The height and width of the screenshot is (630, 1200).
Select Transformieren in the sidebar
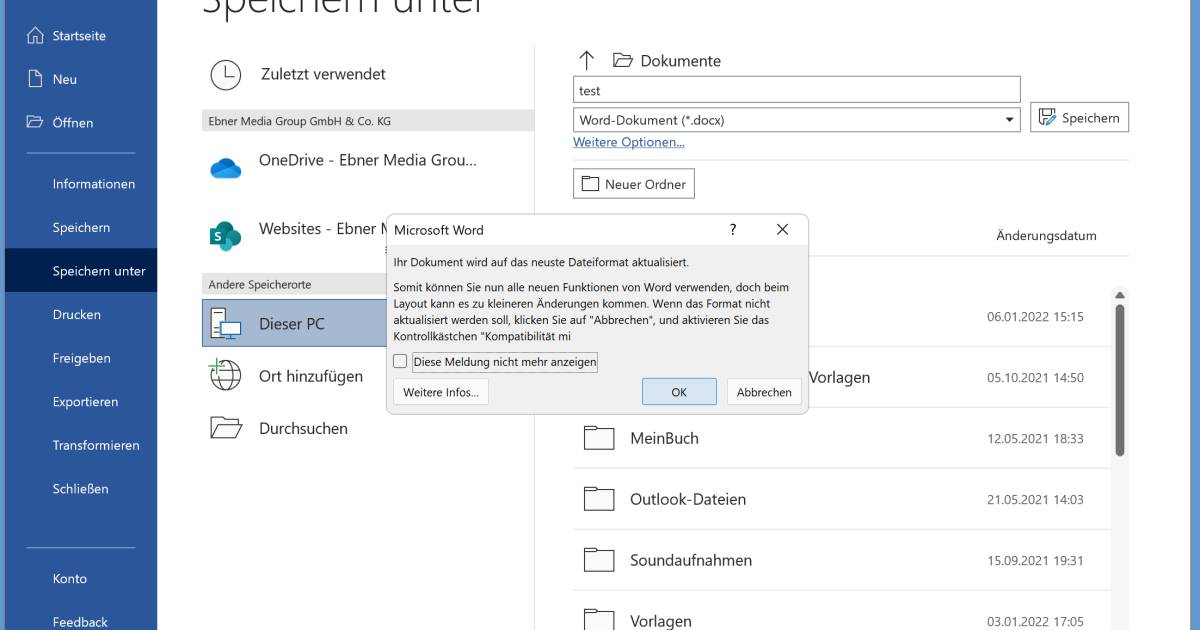pos(96,445)
